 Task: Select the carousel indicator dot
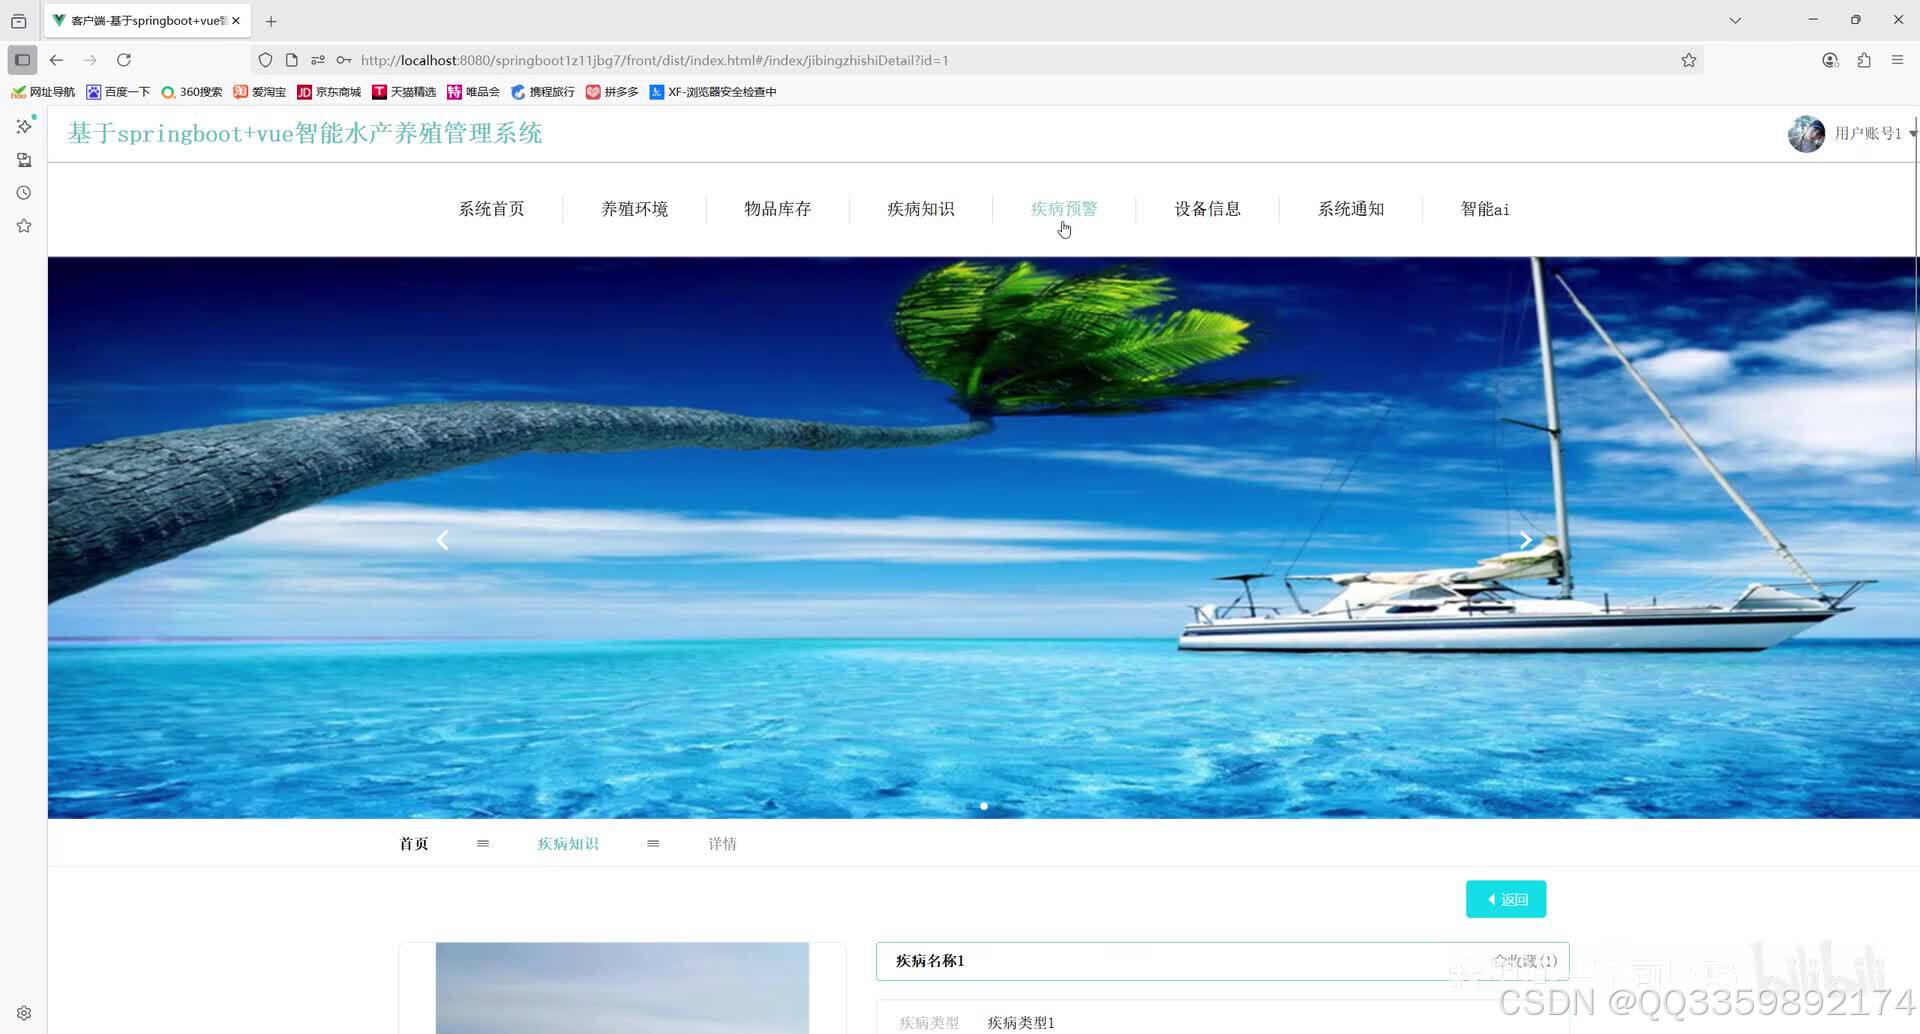tap(983, 806)
